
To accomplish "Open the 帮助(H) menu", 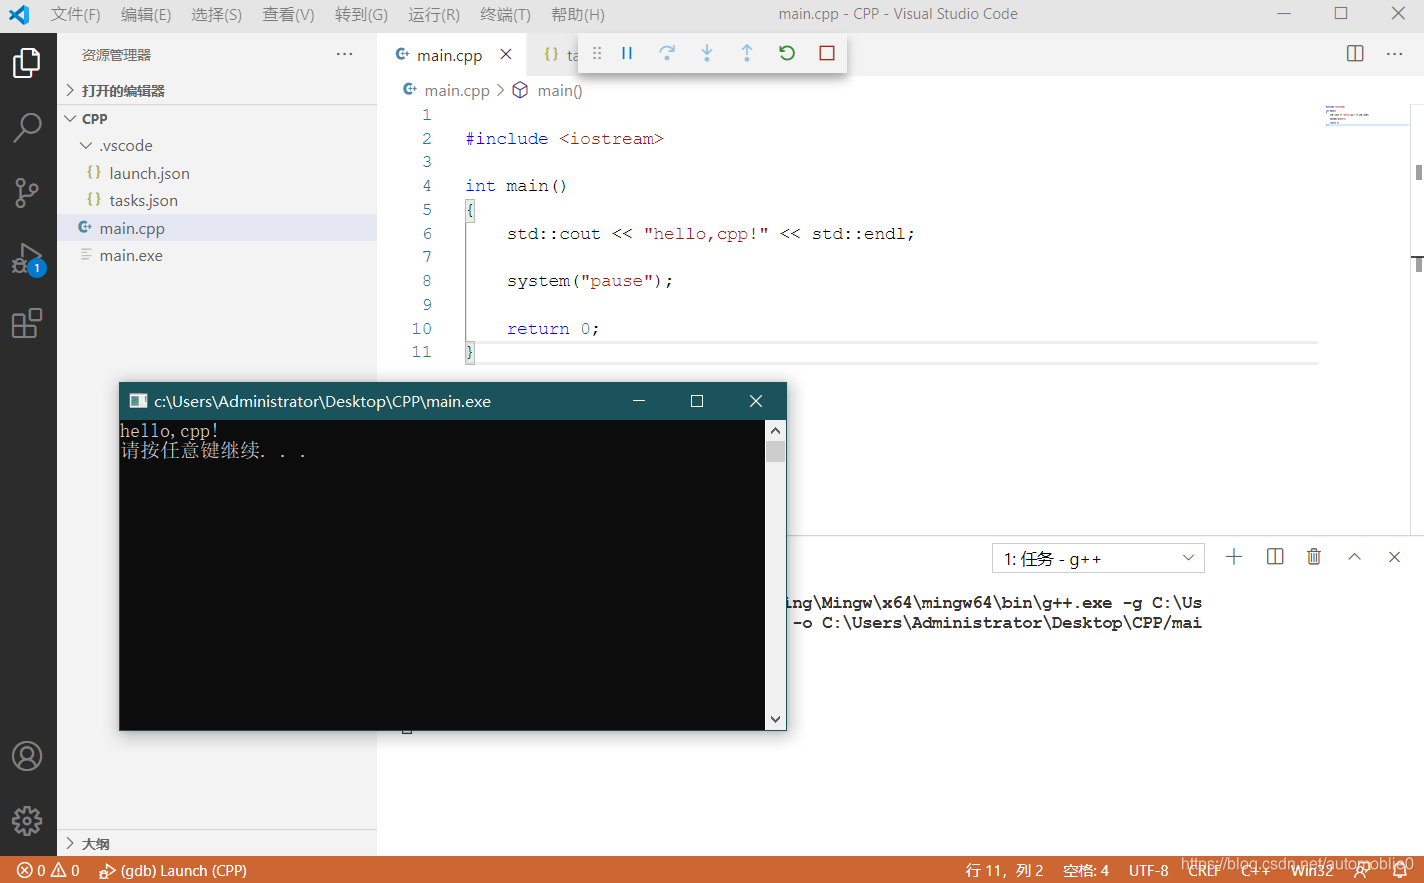I will point(578,14).
